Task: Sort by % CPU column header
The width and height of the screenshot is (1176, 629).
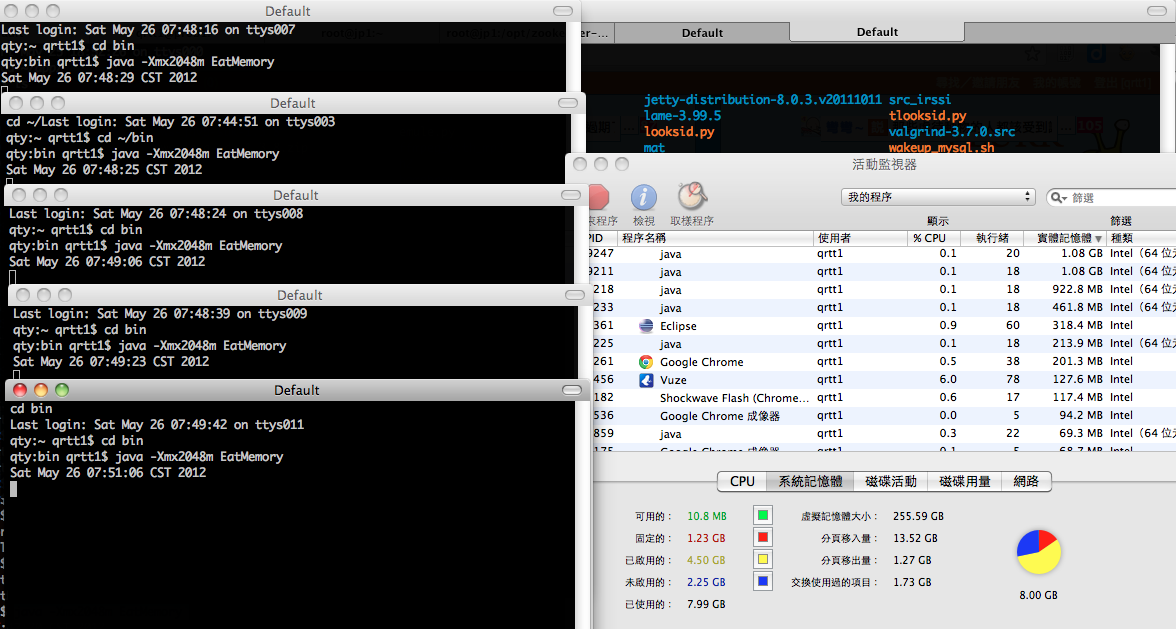Action: pyautogui.click(x=934, y=238)
